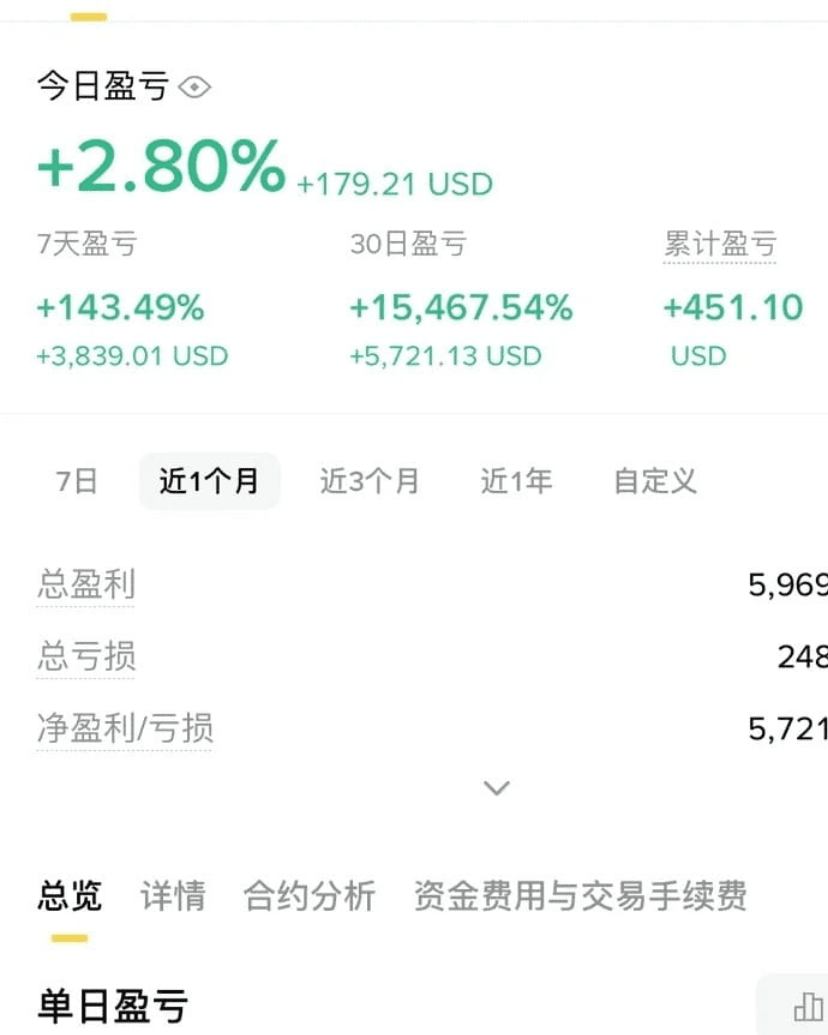Image resolution: width=828 pixels, height=1035 pixels.
Task: Tap the 总盈利 underlined label
Action: 86,584
